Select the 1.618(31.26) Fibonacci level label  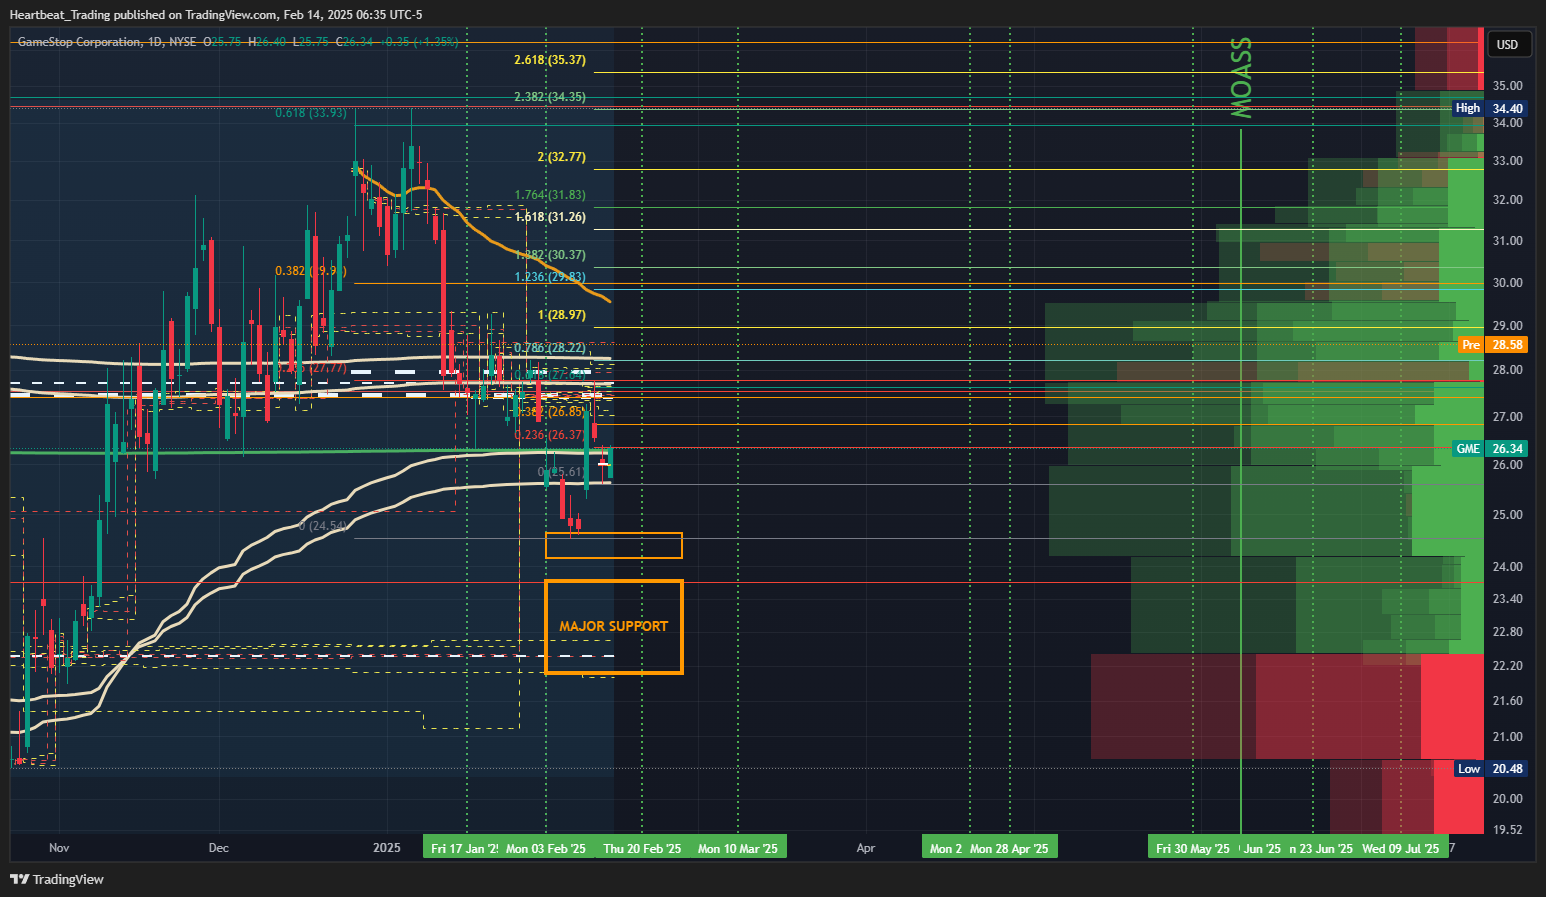tap(550, 217)
